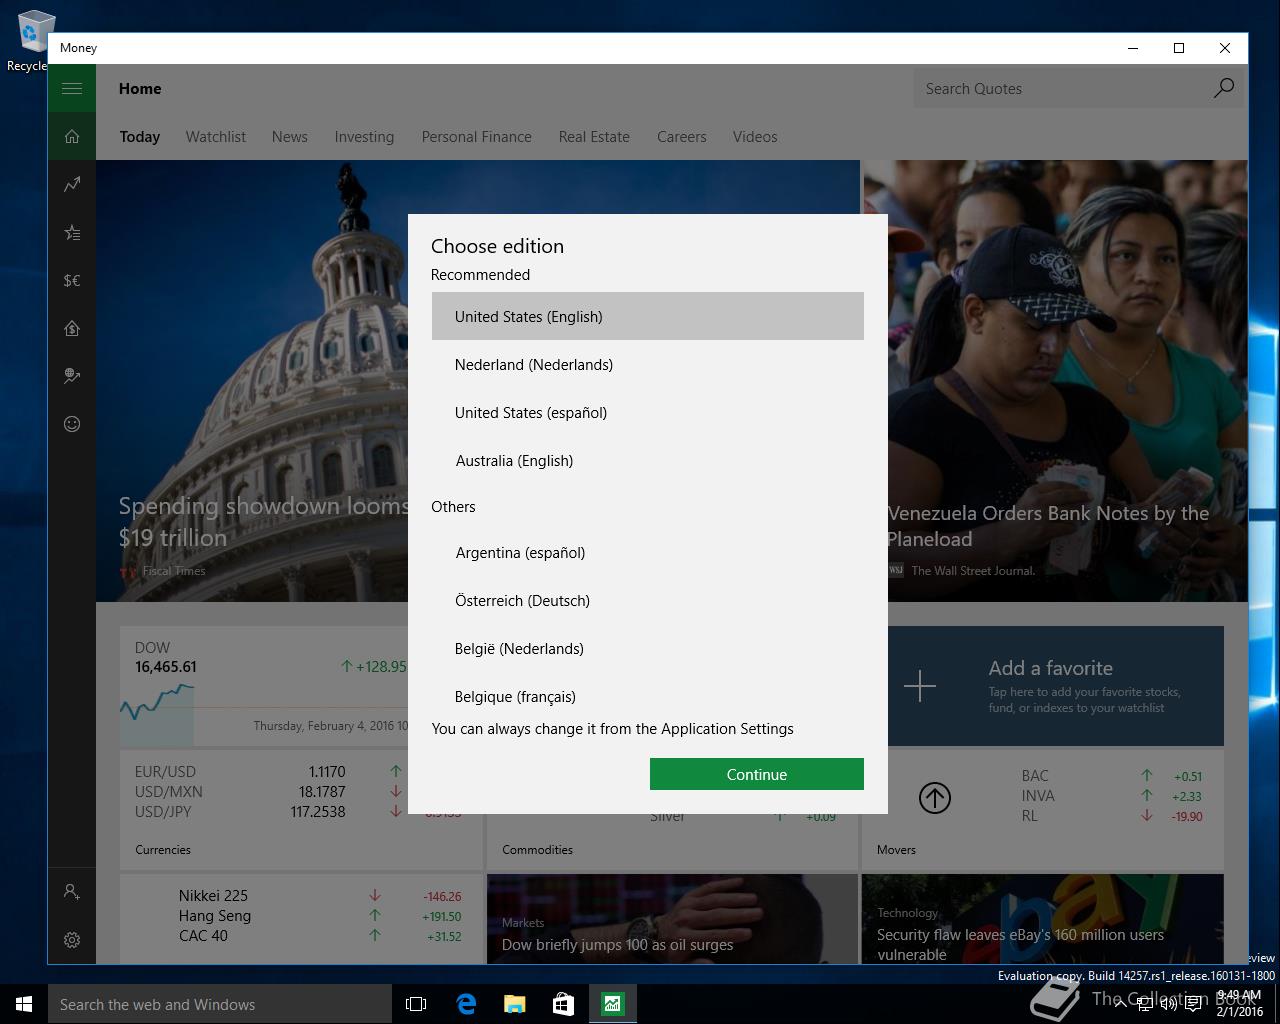Click the BAC mover row
This screenshot has width=1280, height=1024.
(x=1112, y=776)
